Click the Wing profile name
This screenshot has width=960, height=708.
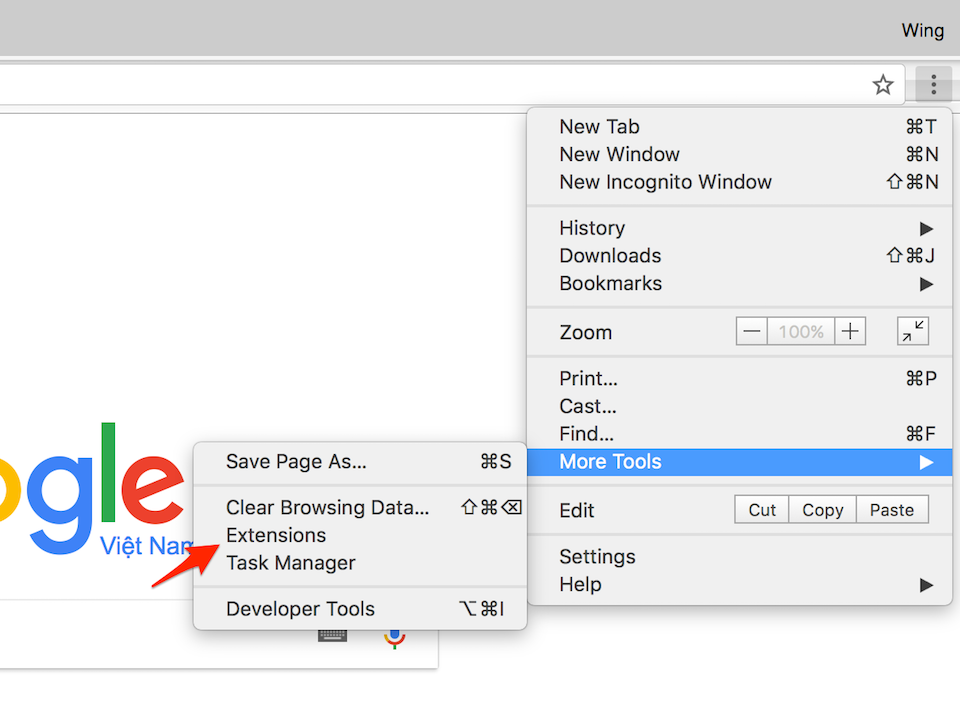tap(923, 31)
